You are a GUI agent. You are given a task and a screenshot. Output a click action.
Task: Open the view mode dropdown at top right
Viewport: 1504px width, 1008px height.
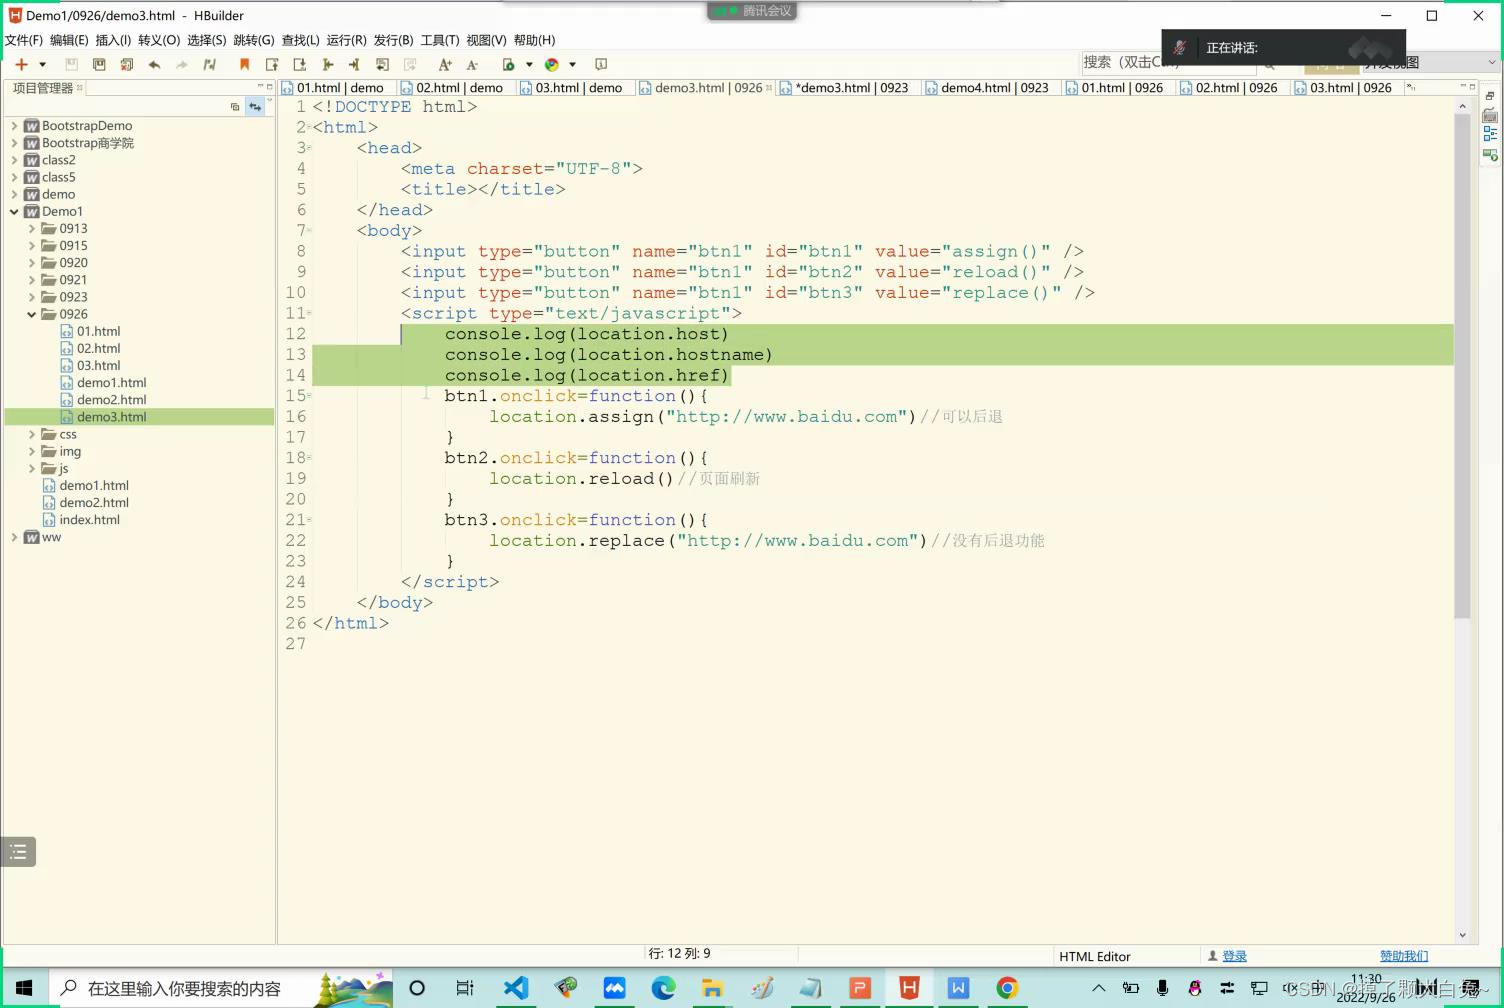click(1491, 62)
